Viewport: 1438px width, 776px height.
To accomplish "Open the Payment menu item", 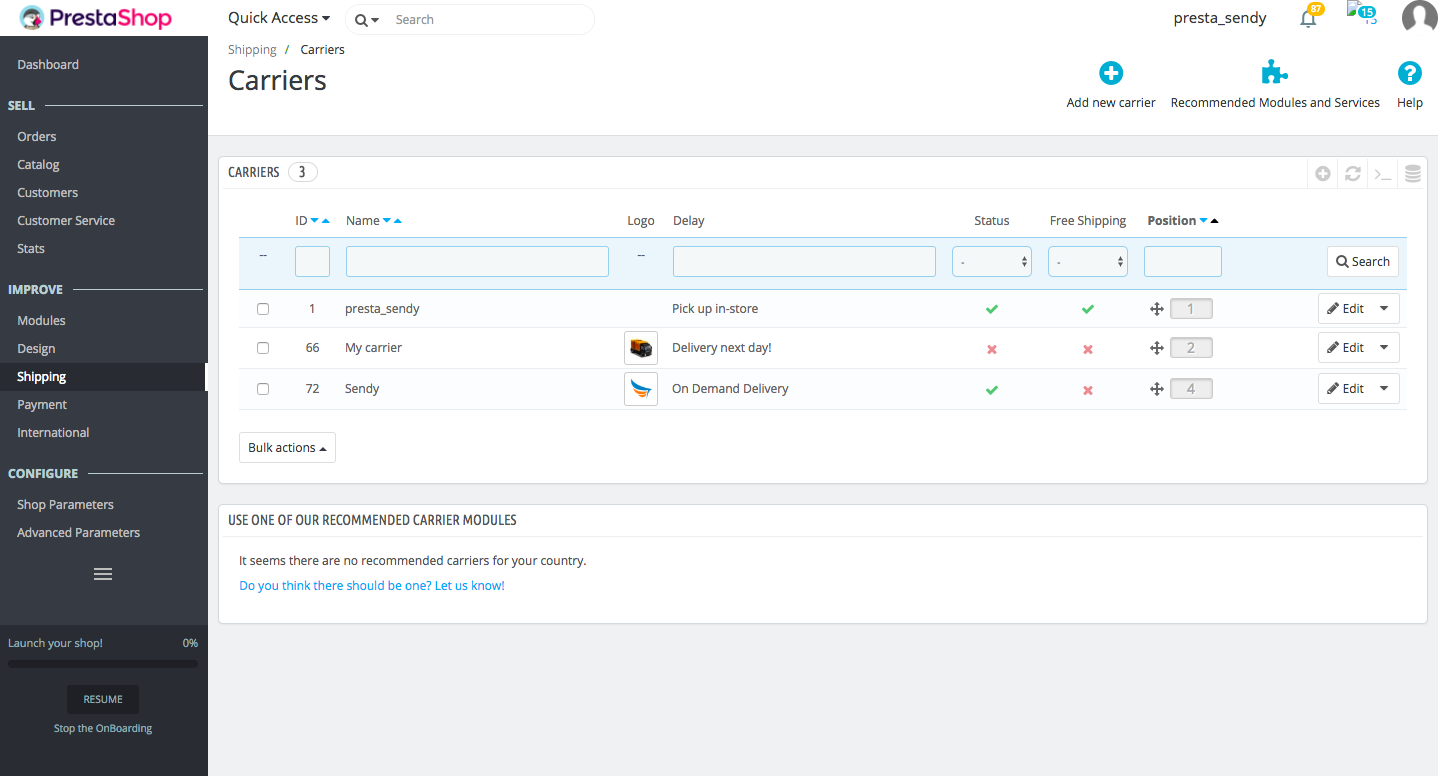I will [42, 405].
